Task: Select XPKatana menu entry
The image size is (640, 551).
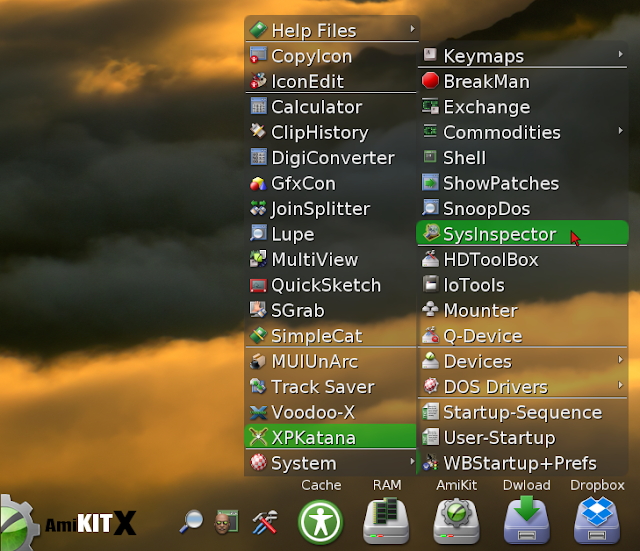Action: (x=330, y=437)
